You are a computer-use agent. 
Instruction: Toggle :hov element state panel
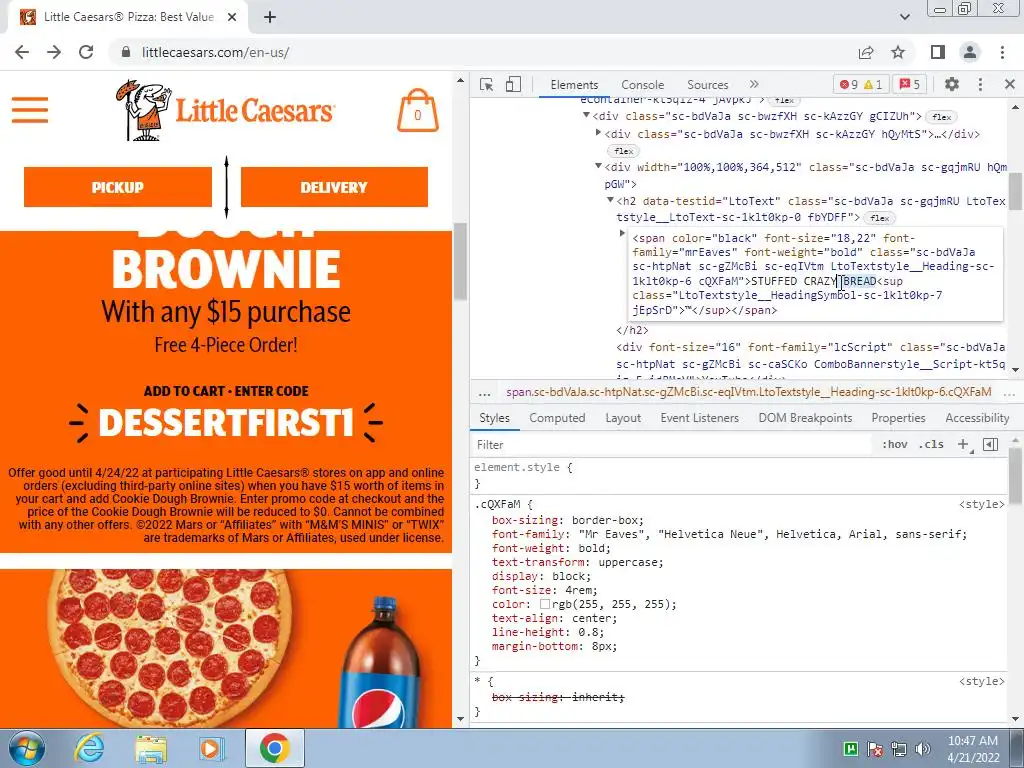(895, 444)
